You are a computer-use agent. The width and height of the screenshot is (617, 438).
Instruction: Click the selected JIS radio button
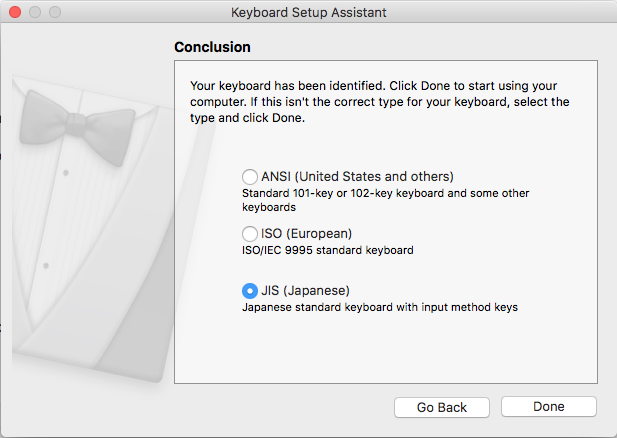(x=249, y=291)
